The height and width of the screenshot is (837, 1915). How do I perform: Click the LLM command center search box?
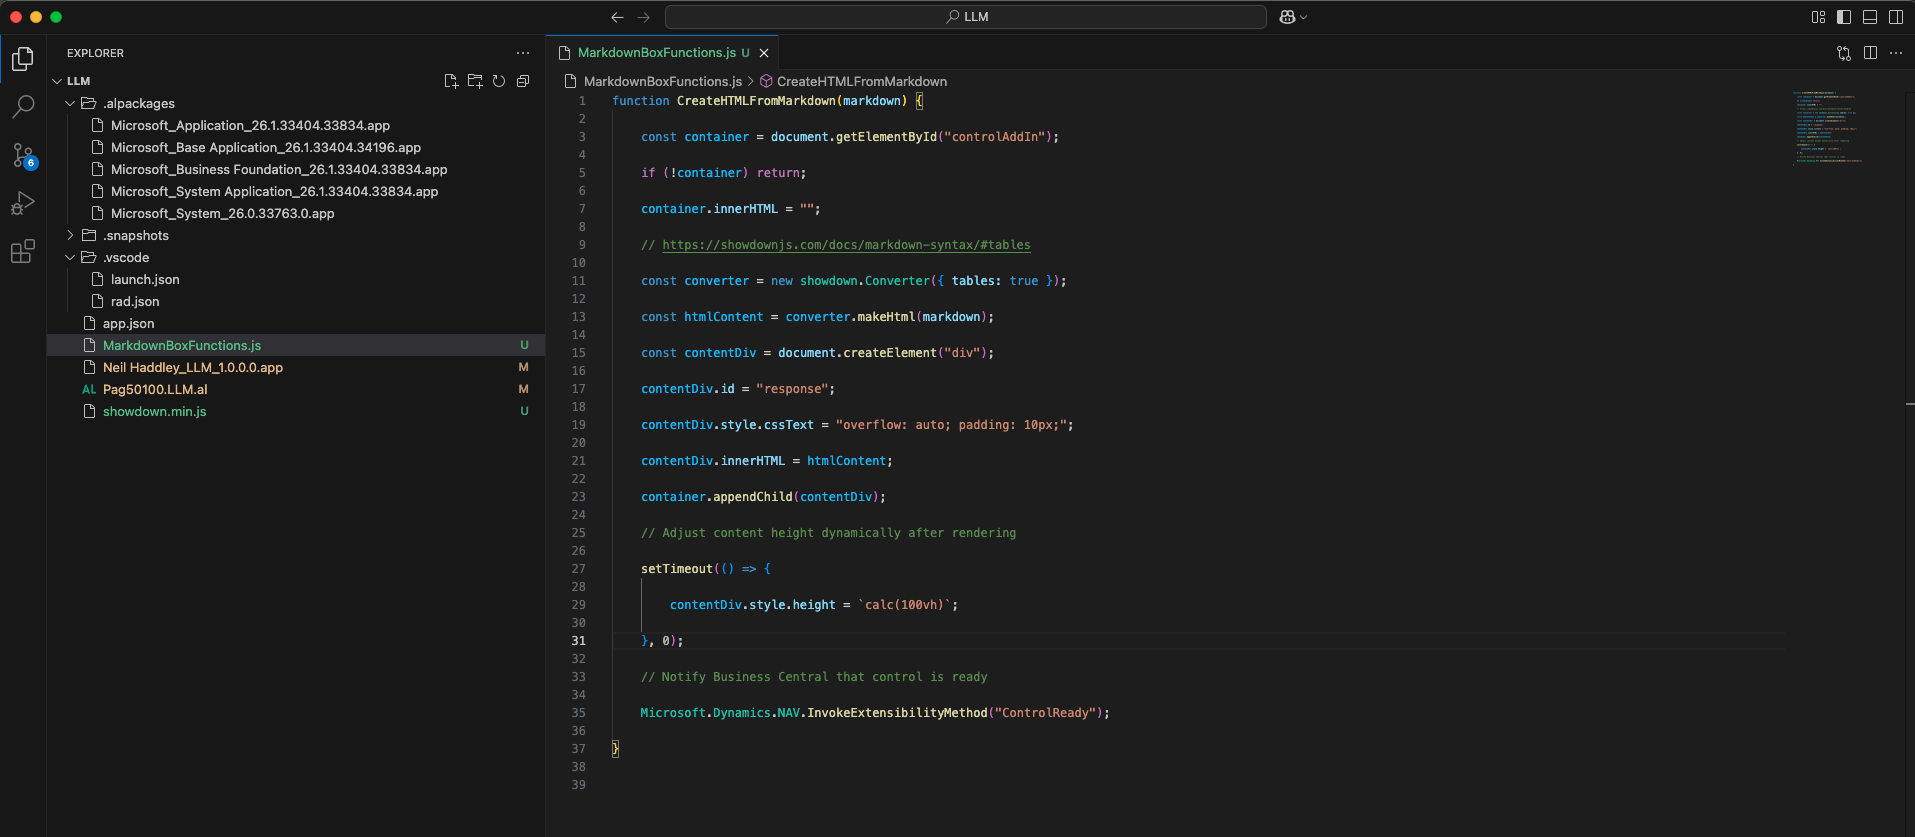coord(966,17)
